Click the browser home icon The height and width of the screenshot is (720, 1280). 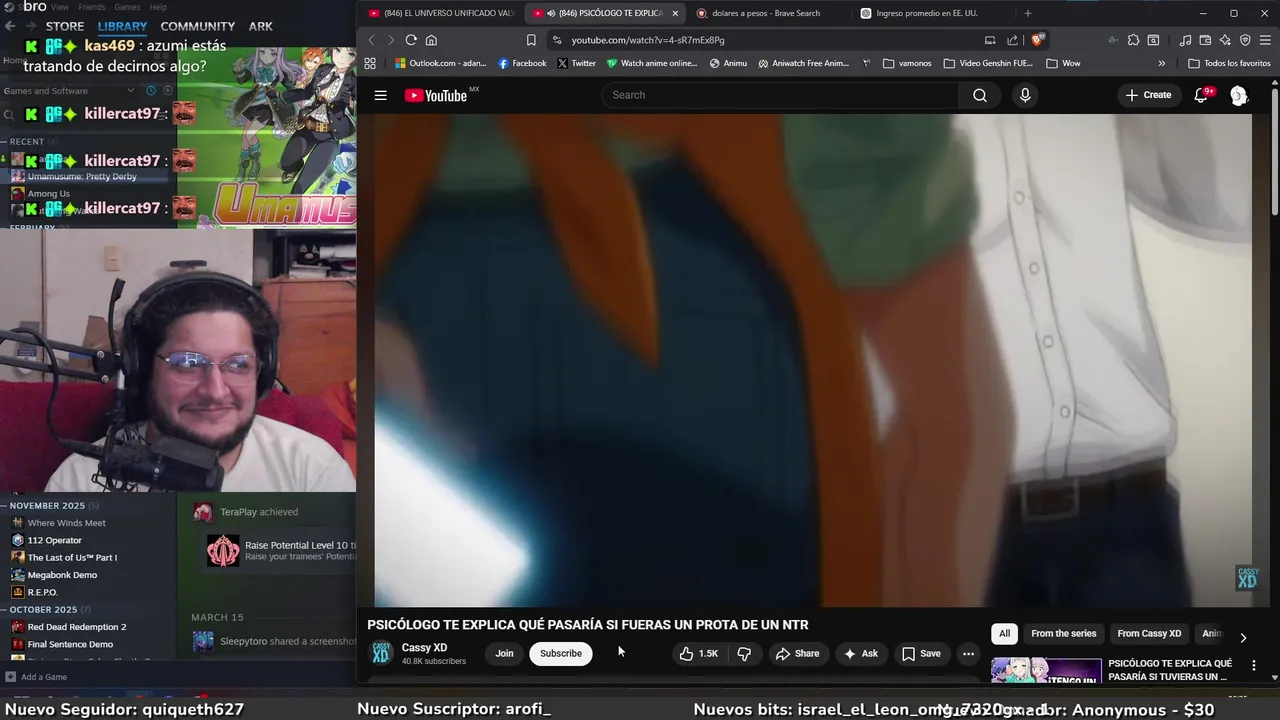(431, 40)
